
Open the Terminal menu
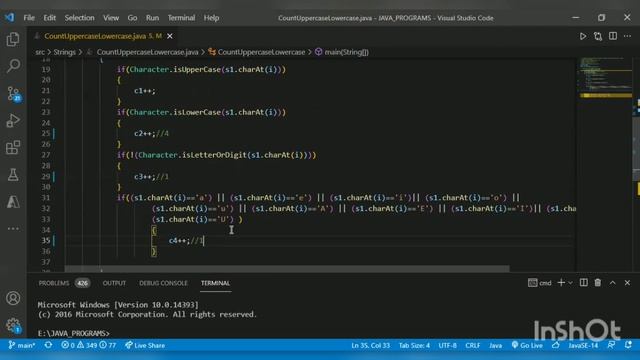click(x=181, y=18)
